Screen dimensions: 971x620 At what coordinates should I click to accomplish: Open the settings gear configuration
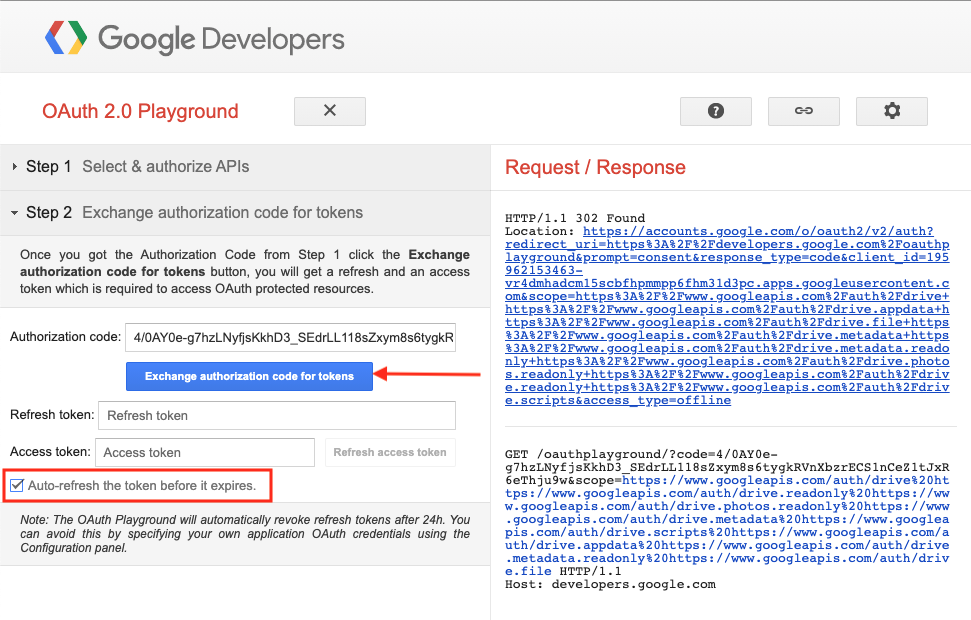pyautogui.click(x=891, y=111)
